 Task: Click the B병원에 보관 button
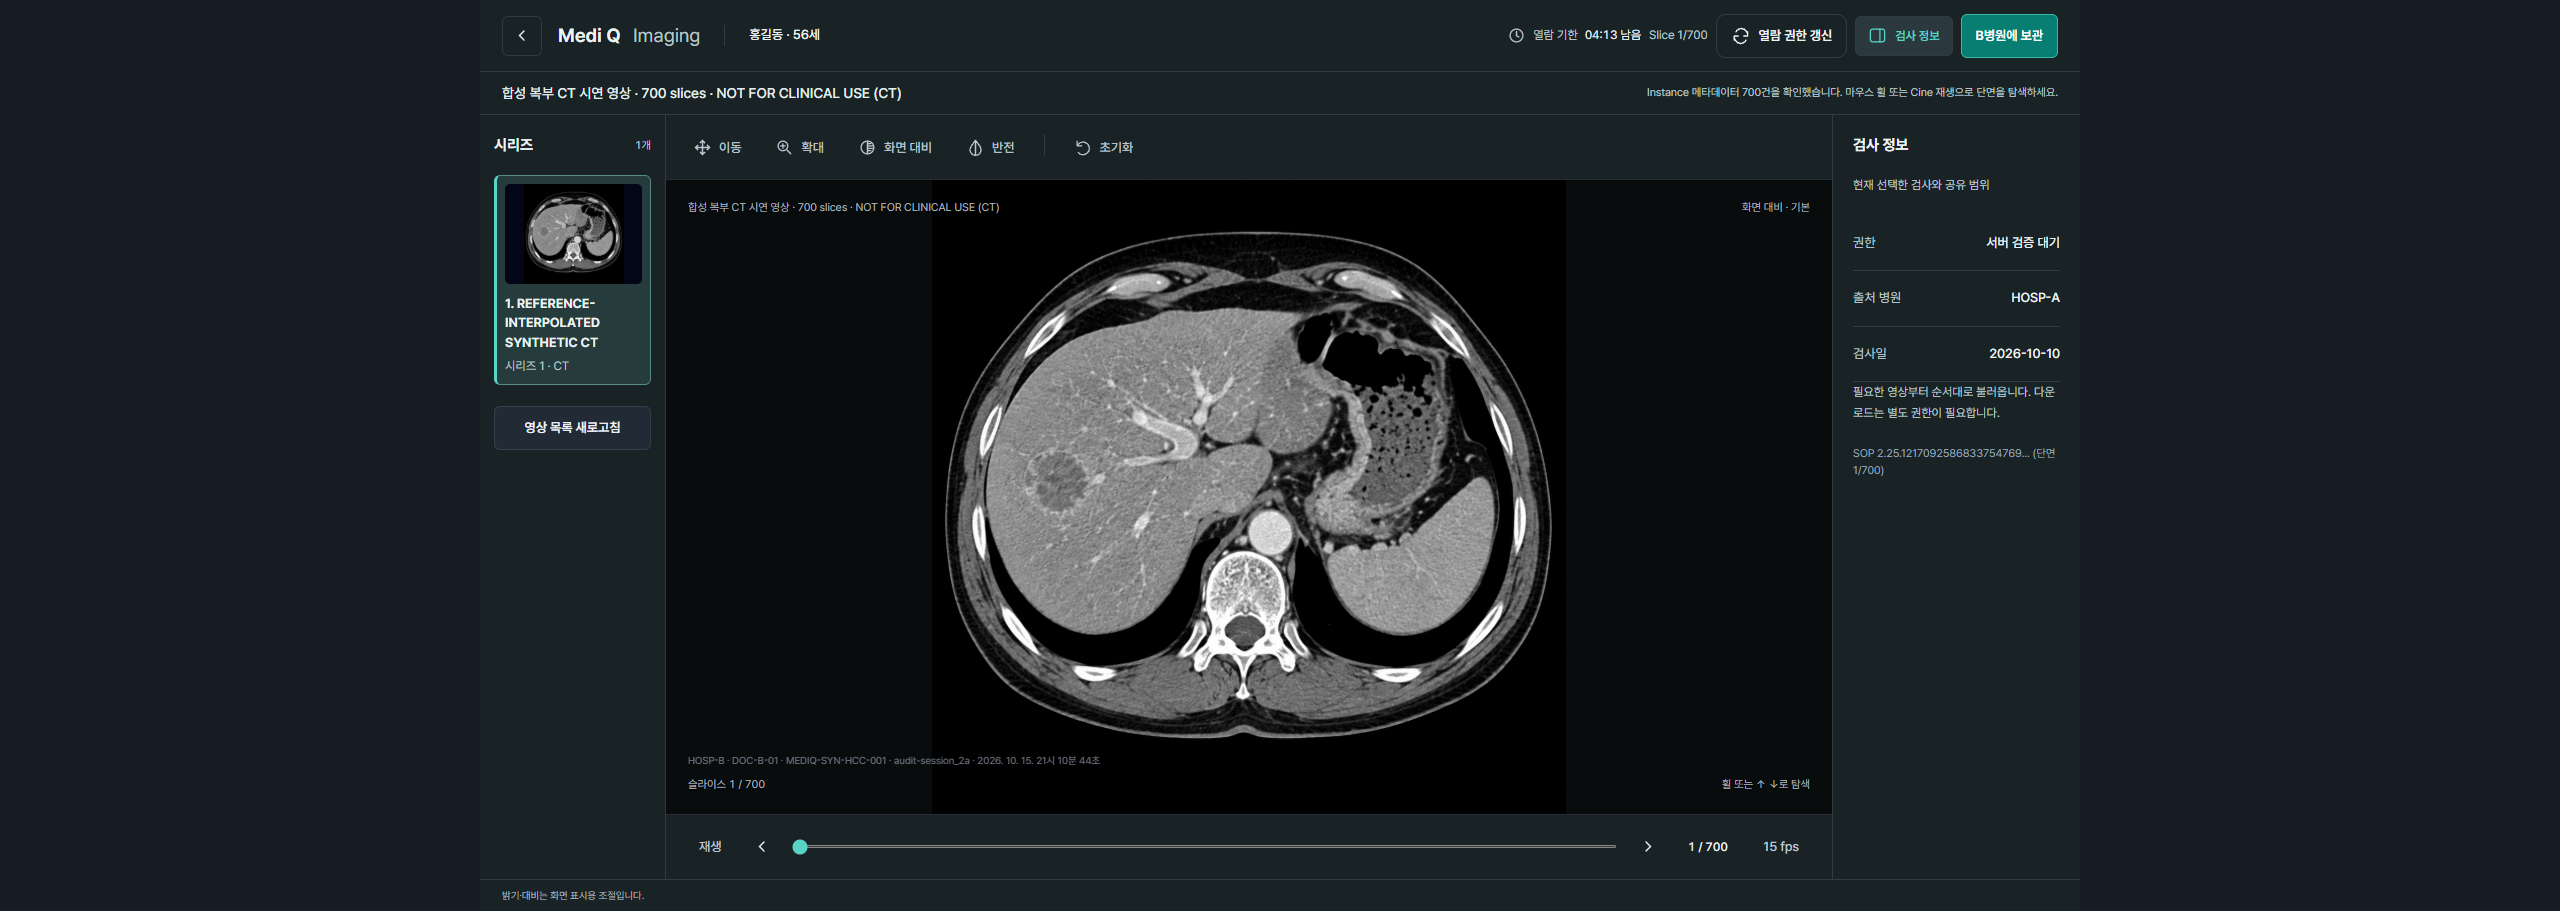pyautogui.click(x=2009, y=36)
